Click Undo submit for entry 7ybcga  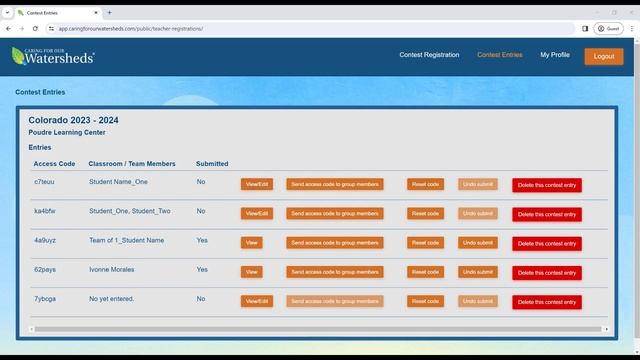[x=478, y=301]
